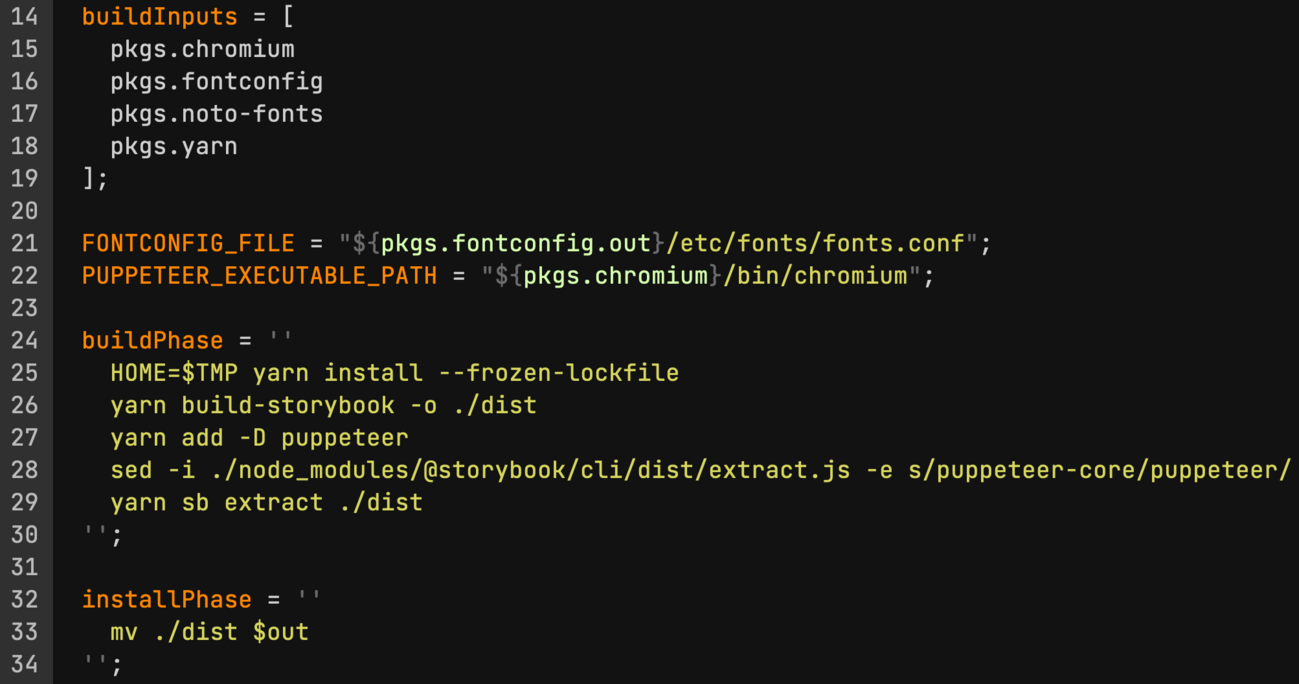
Task: Click the pkgs.fontconfig.out interpolation expression
Action: click(x=516, y=243)
